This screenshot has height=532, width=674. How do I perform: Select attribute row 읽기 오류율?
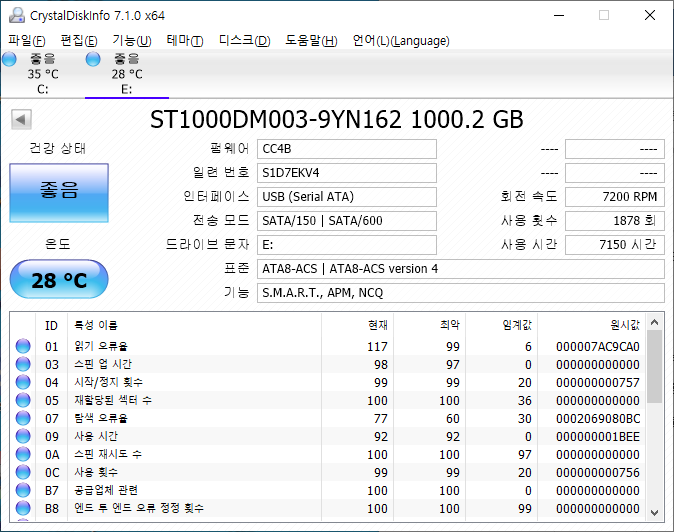(x=328, y=346)
